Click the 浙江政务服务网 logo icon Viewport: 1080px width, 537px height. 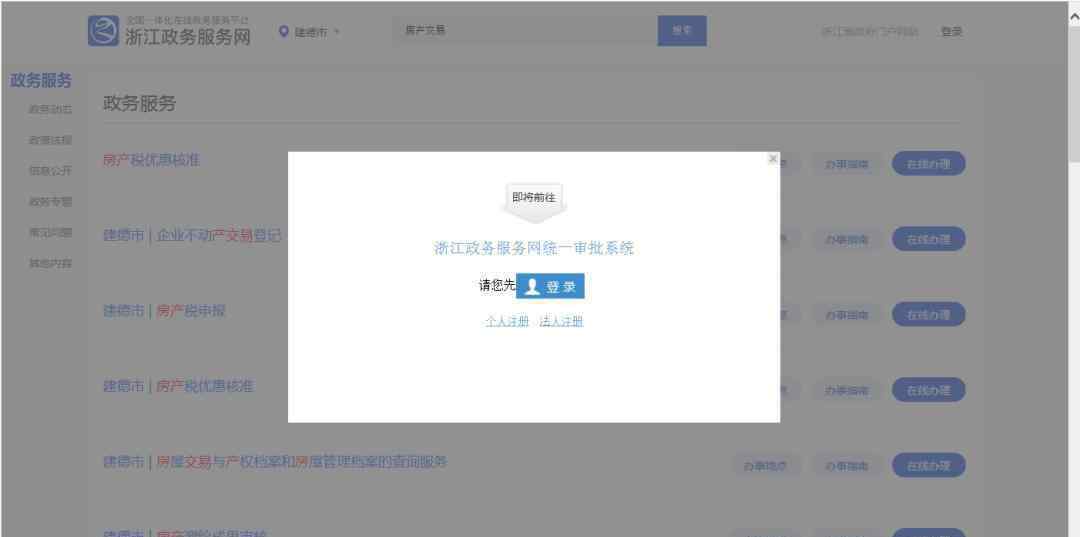(x=103, y=31)
